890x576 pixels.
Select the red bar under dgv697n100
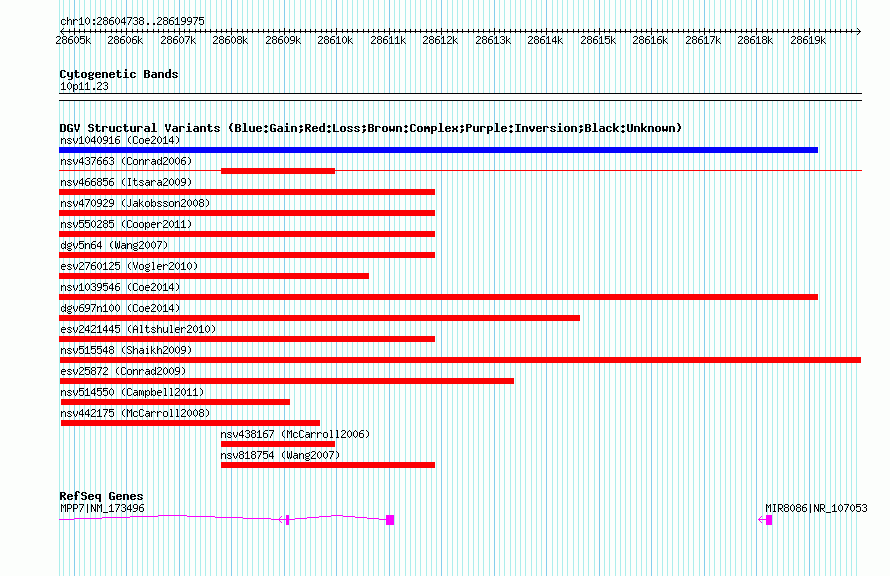pyautogui.click(x=320, y=318)
